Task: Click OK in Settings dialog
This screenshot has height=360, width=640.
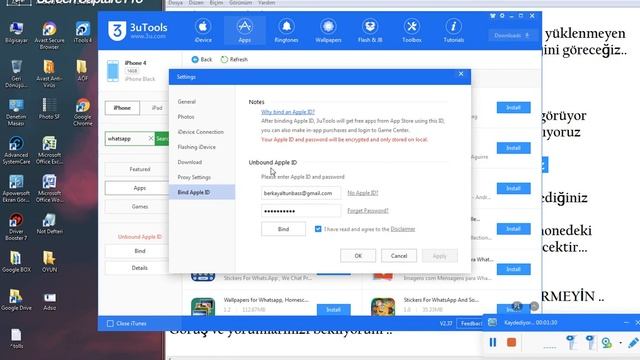Action: pos(358,256)
